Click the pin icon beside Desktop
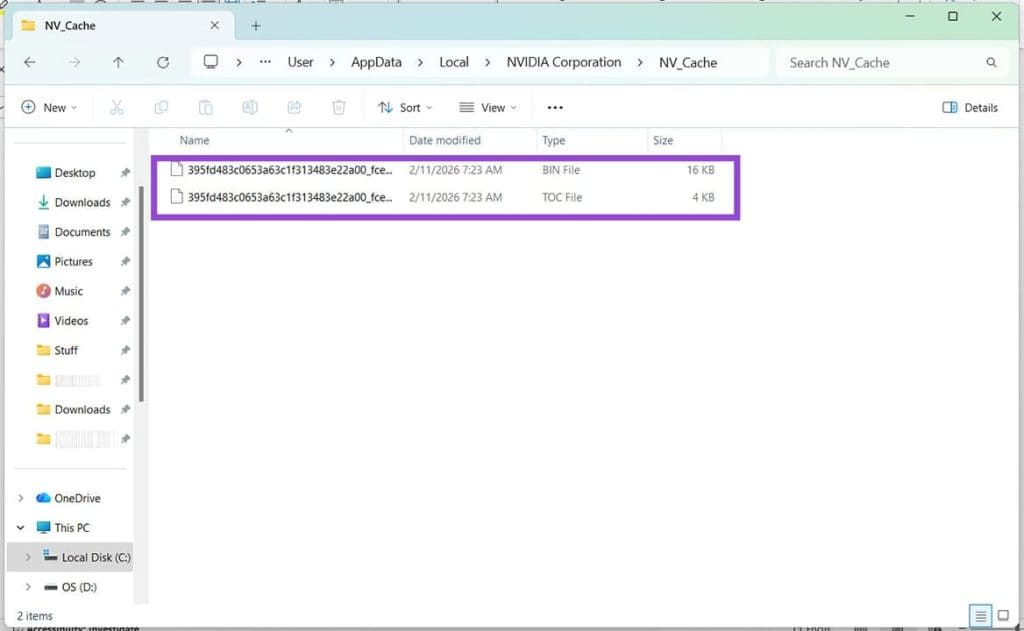 125,173
